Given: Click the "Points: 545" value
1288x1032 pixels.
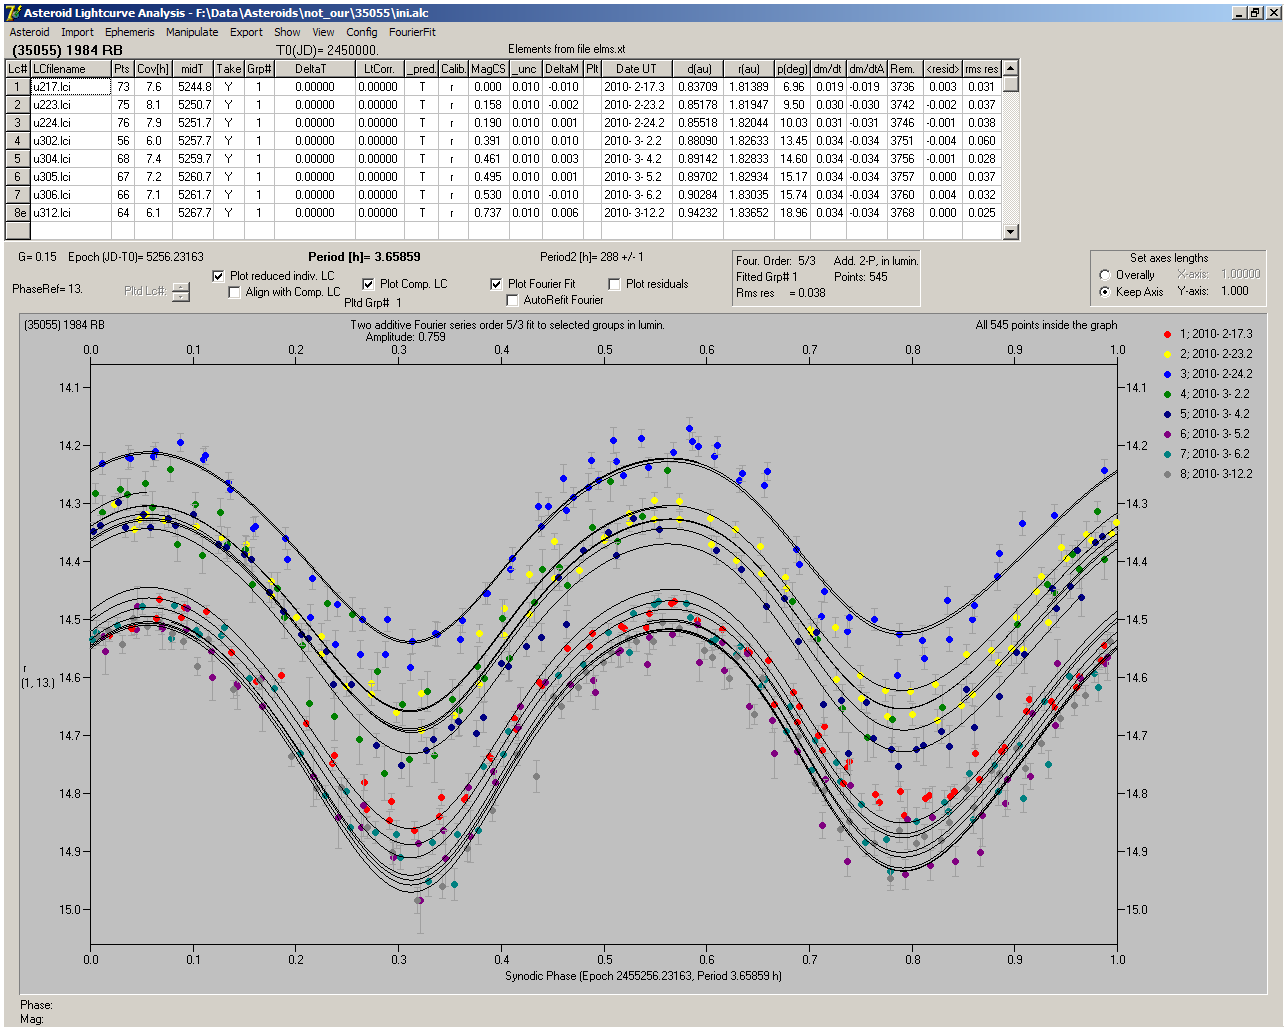Looking at the screenshot, I should [861, 277].
